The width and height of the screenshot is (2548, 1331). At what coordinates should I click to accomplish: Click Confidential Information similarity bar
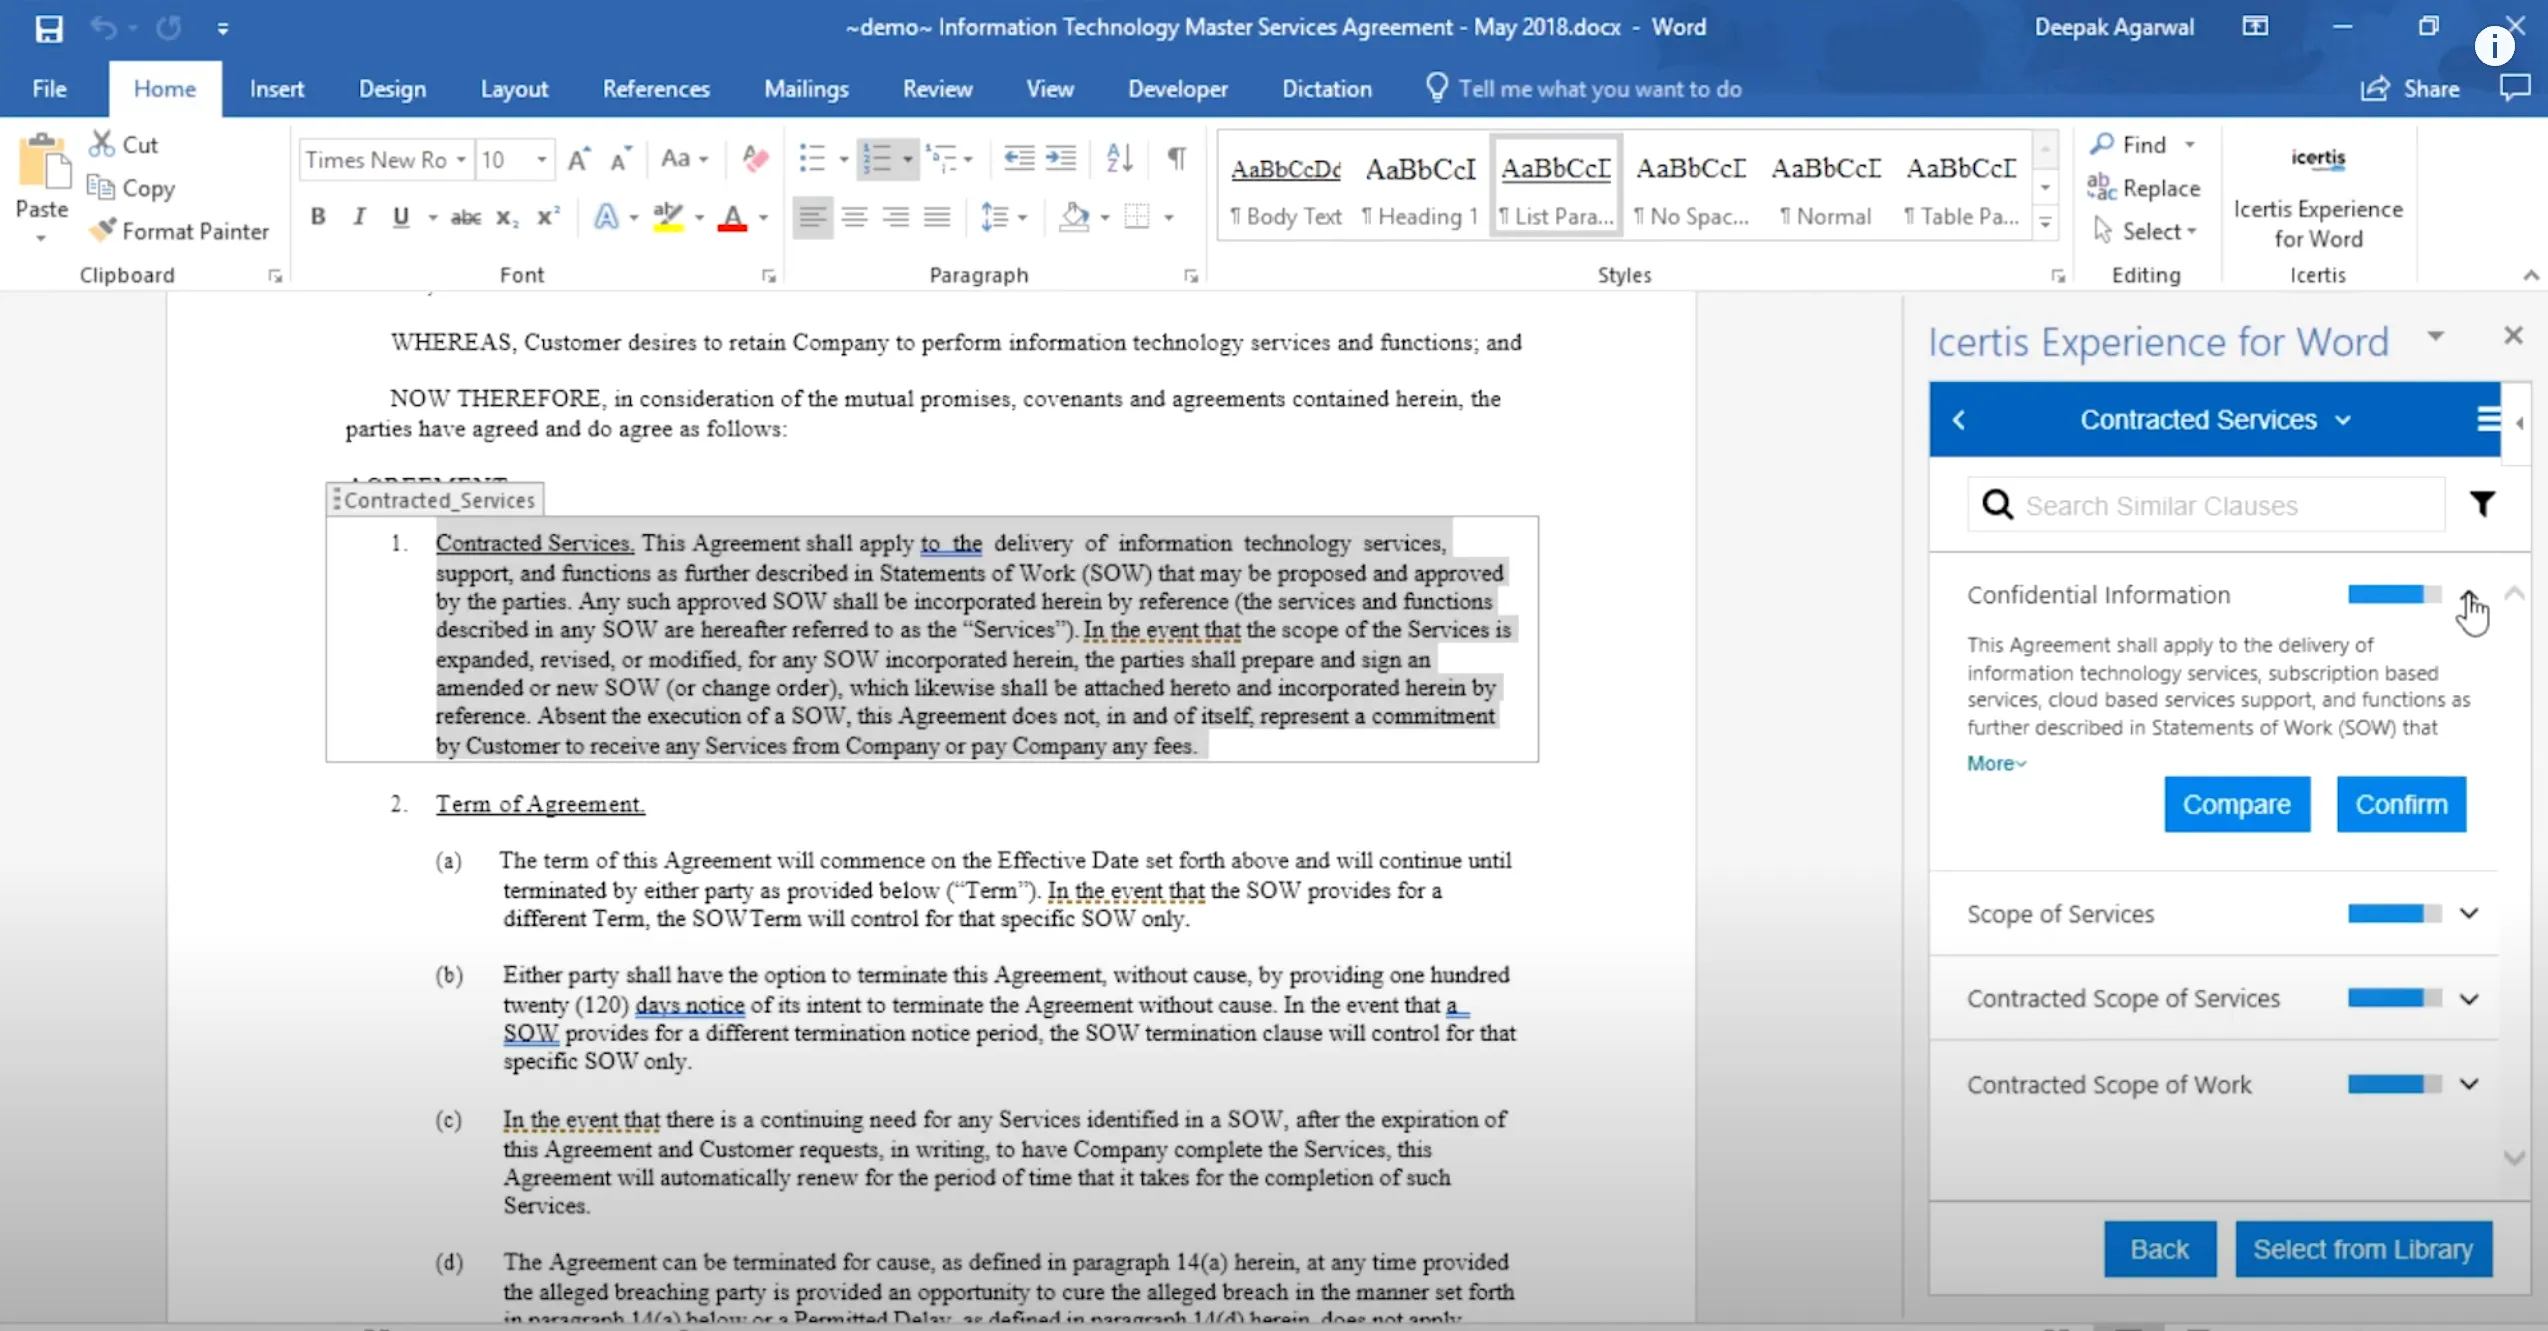point(2394,594)
